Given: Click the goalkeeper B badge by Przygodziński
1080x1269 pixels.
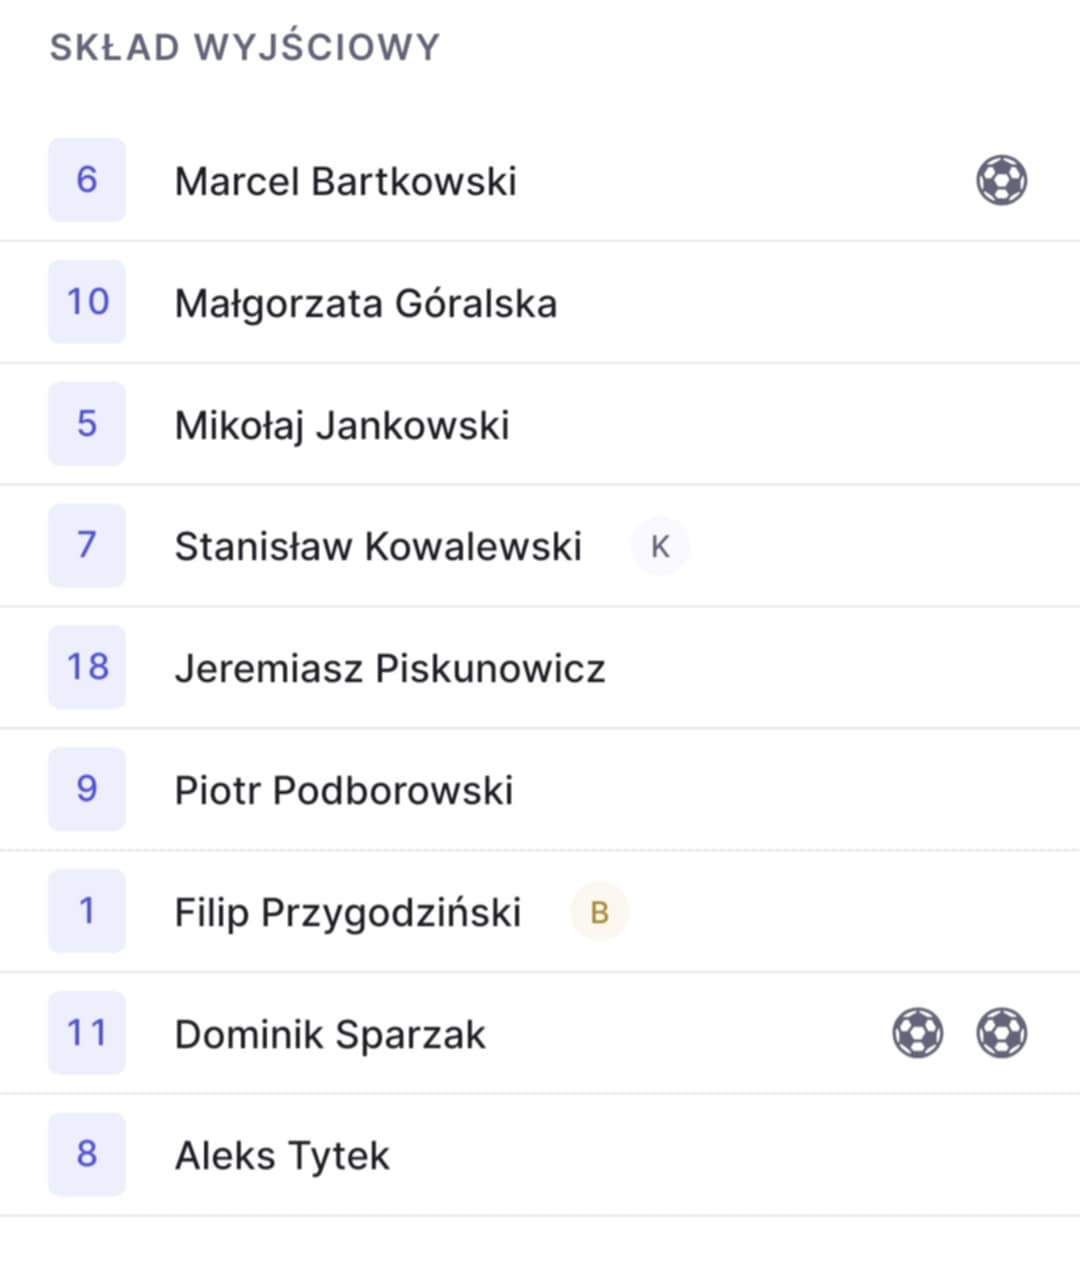Looking at the screenshot, I should pyautogui.click(x=599, y=912).
